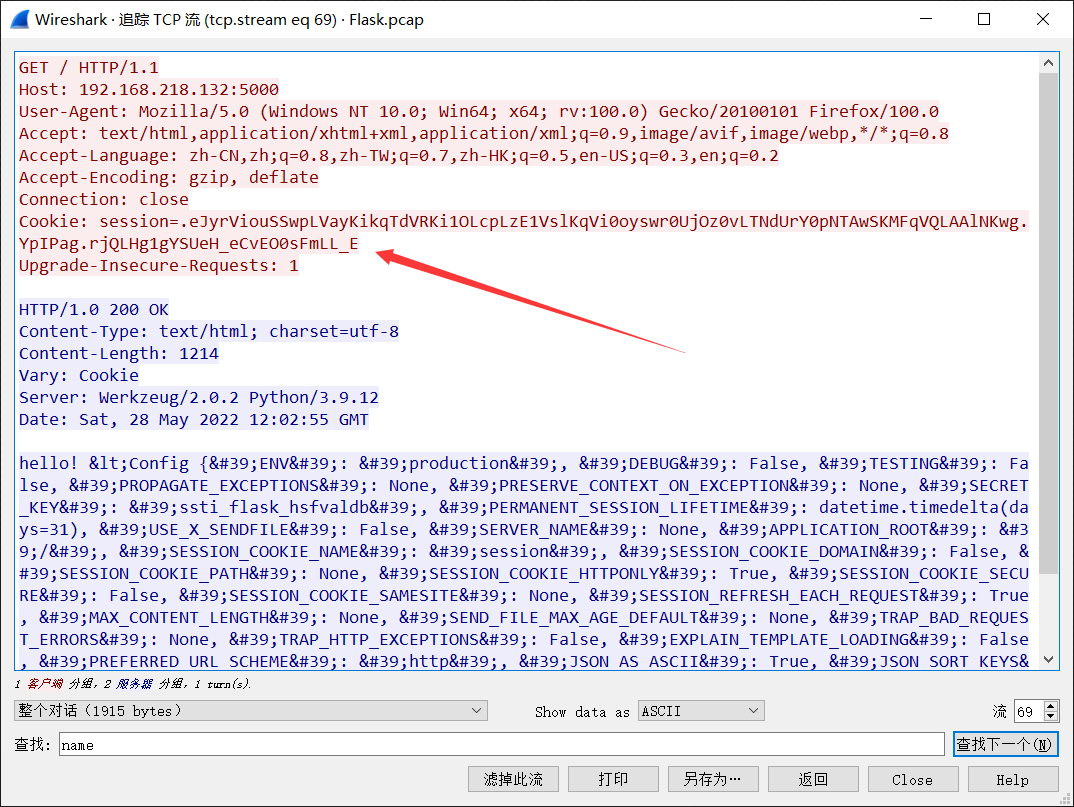Click the Upgrade-Insecure-Requests: 1 line
Image resolution: width=1074 pixels, height=807 pixels.
coord(158,265)
